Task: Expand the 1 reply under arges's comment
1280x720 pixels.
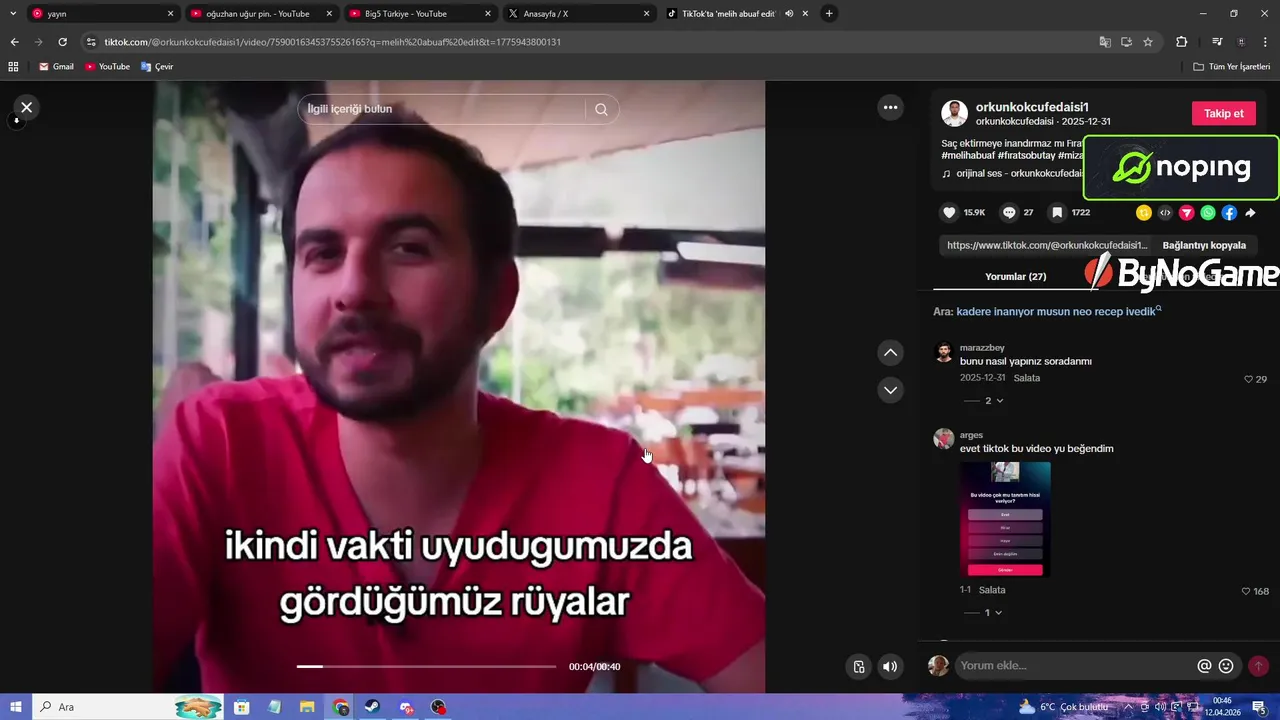Action: point(987,612)
